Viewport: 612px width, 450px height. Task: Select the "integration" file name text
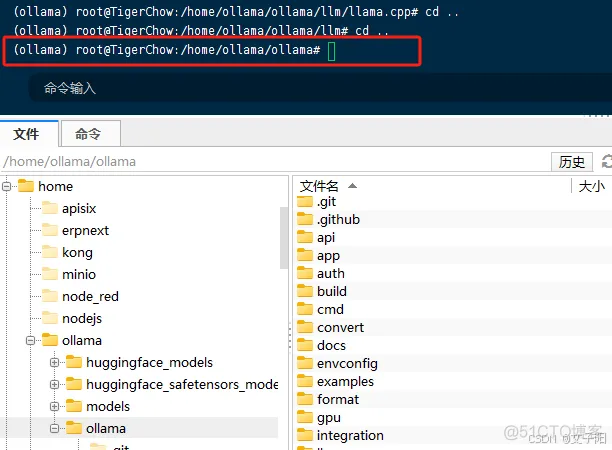pyautogui.click(x=350, y=436)
